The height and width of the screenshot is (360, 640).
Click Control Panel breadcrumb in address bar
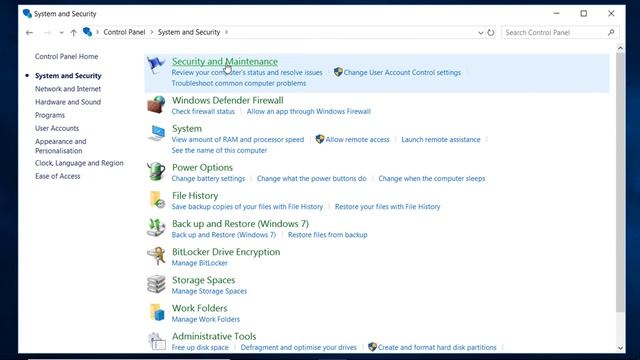124,32
